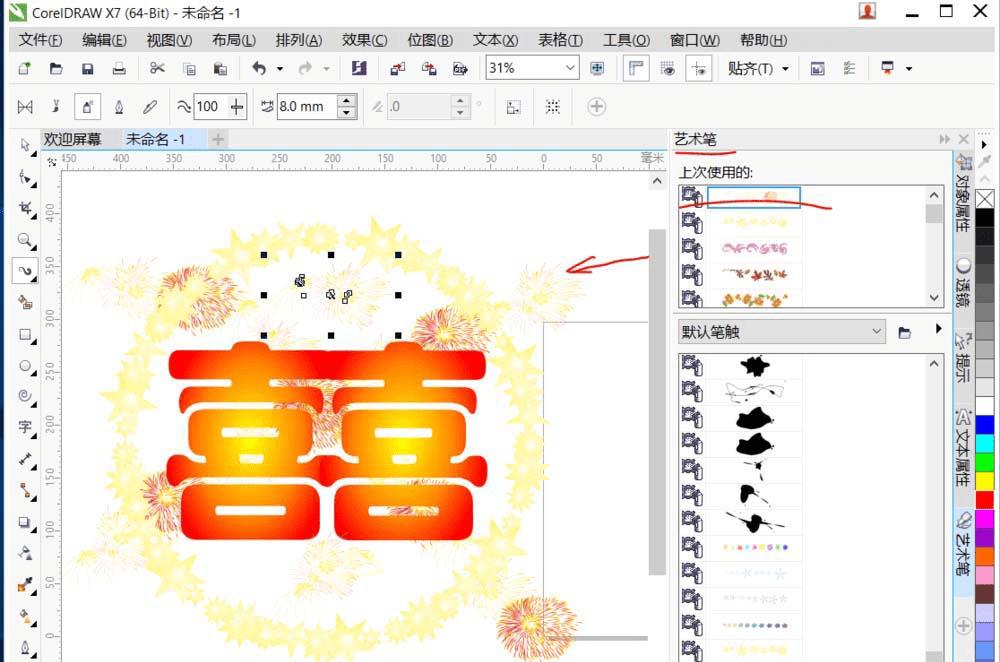The image size is (1000, 662).
Task: Select the Crop tool
Action: tap(25, 208)
